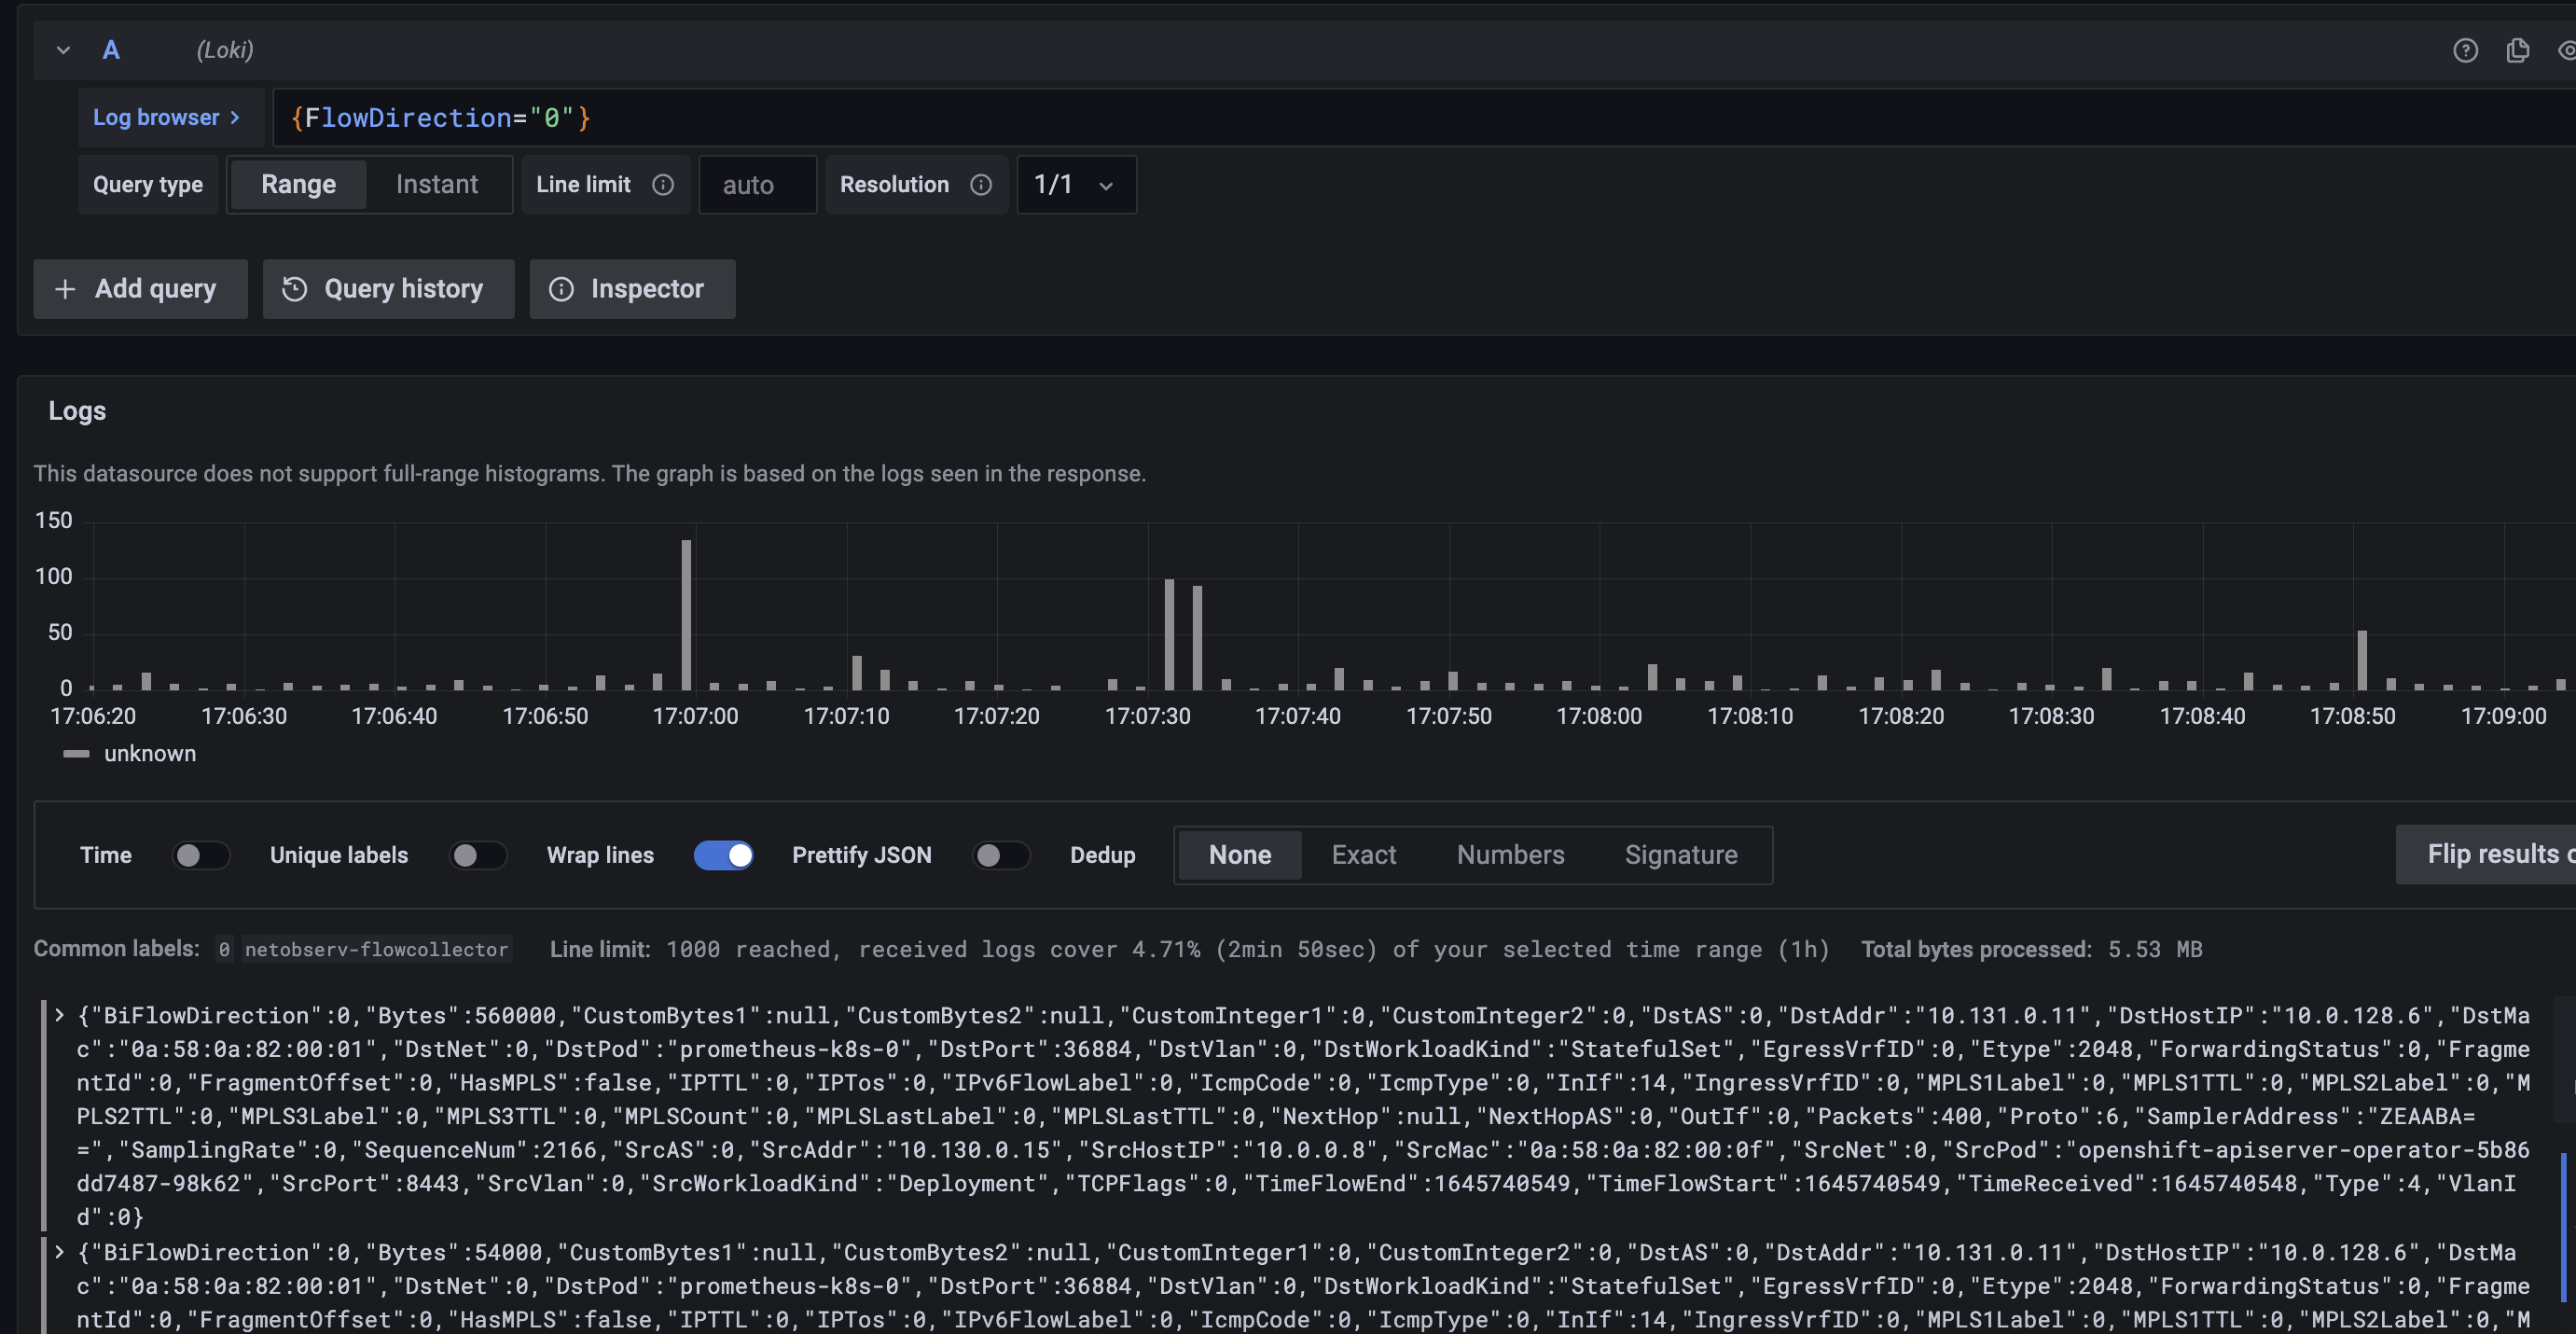Click Add query button

pos(140,289)
